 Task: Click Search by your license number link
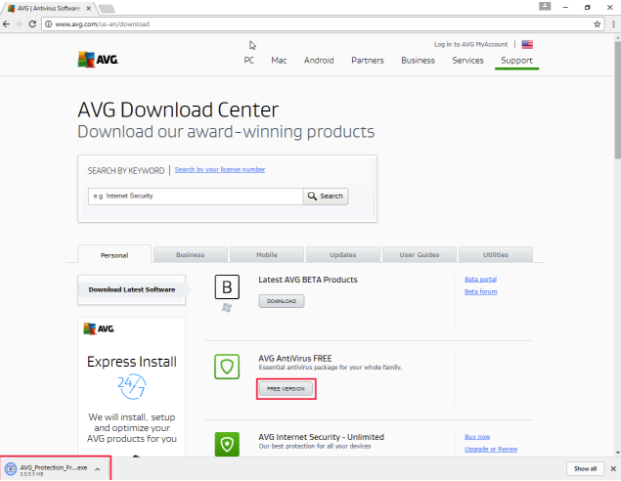click(x=220, y=169)
